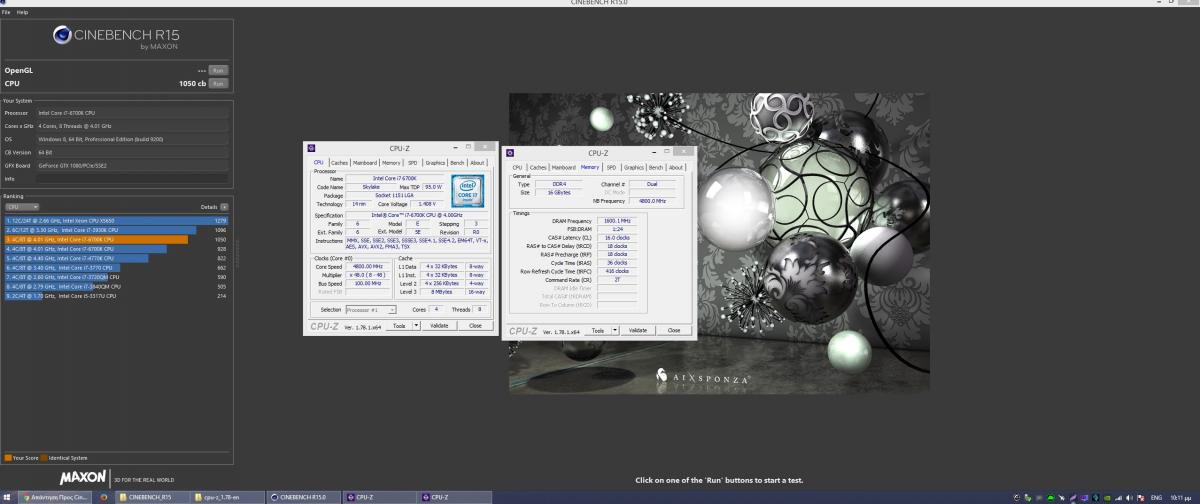Open the File menu in Cinebench
This screenshot has height=504, width=1200.
pyautogui.click(x=6, y=12)
